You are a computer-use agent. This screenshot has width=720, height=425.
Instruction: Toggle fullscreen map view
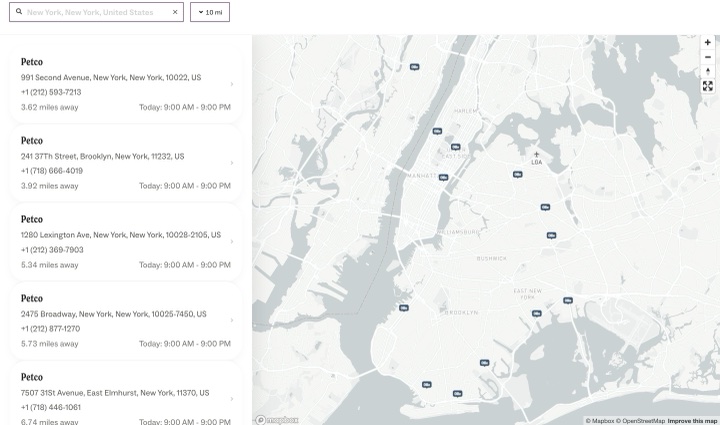[708, 86]
